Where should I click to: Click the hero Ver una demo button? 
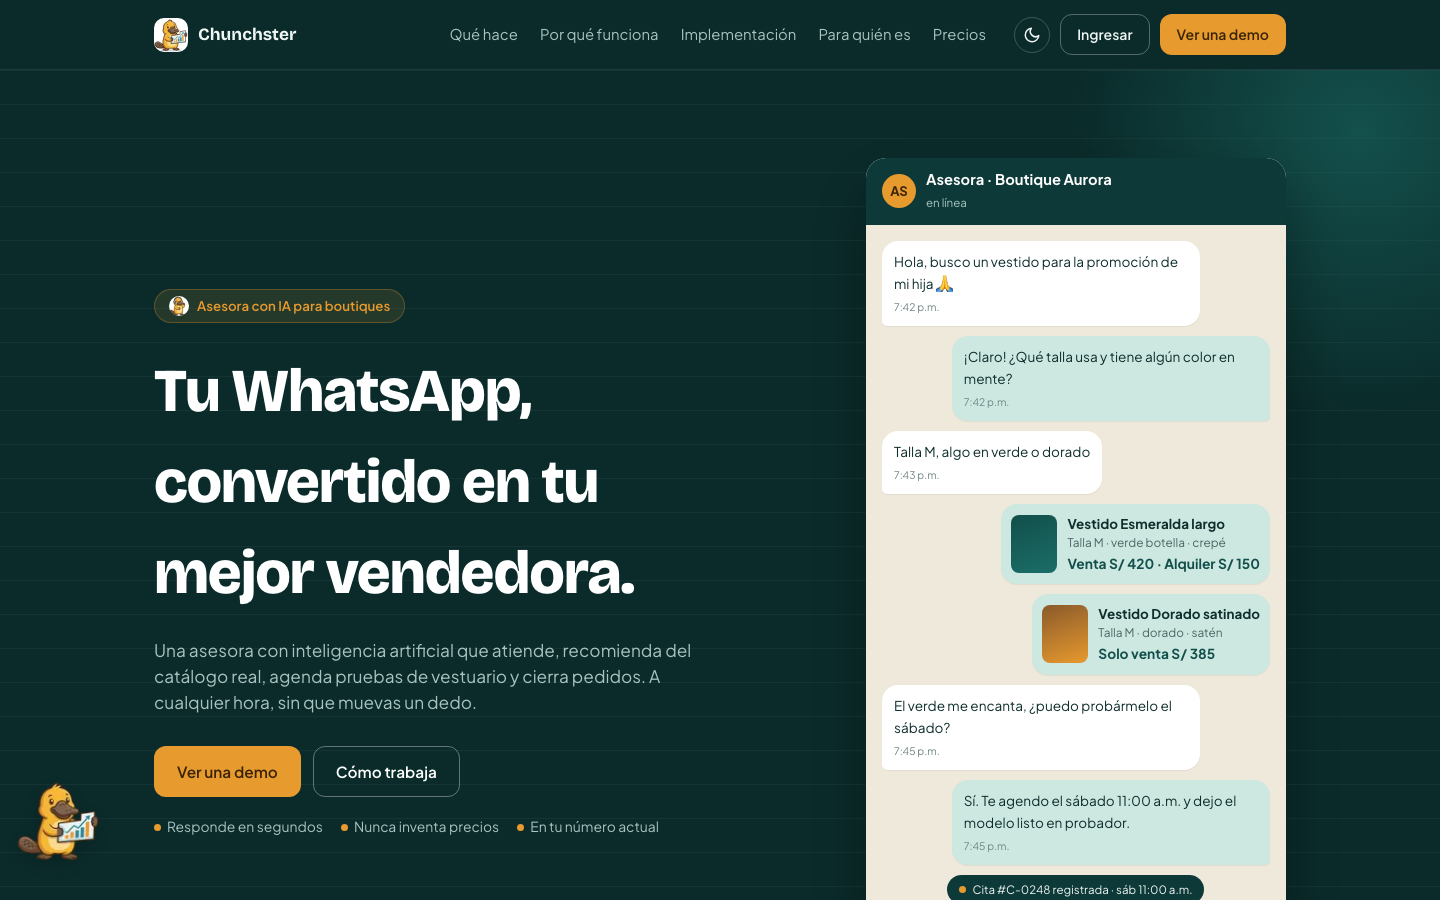[x=227, y=772]
